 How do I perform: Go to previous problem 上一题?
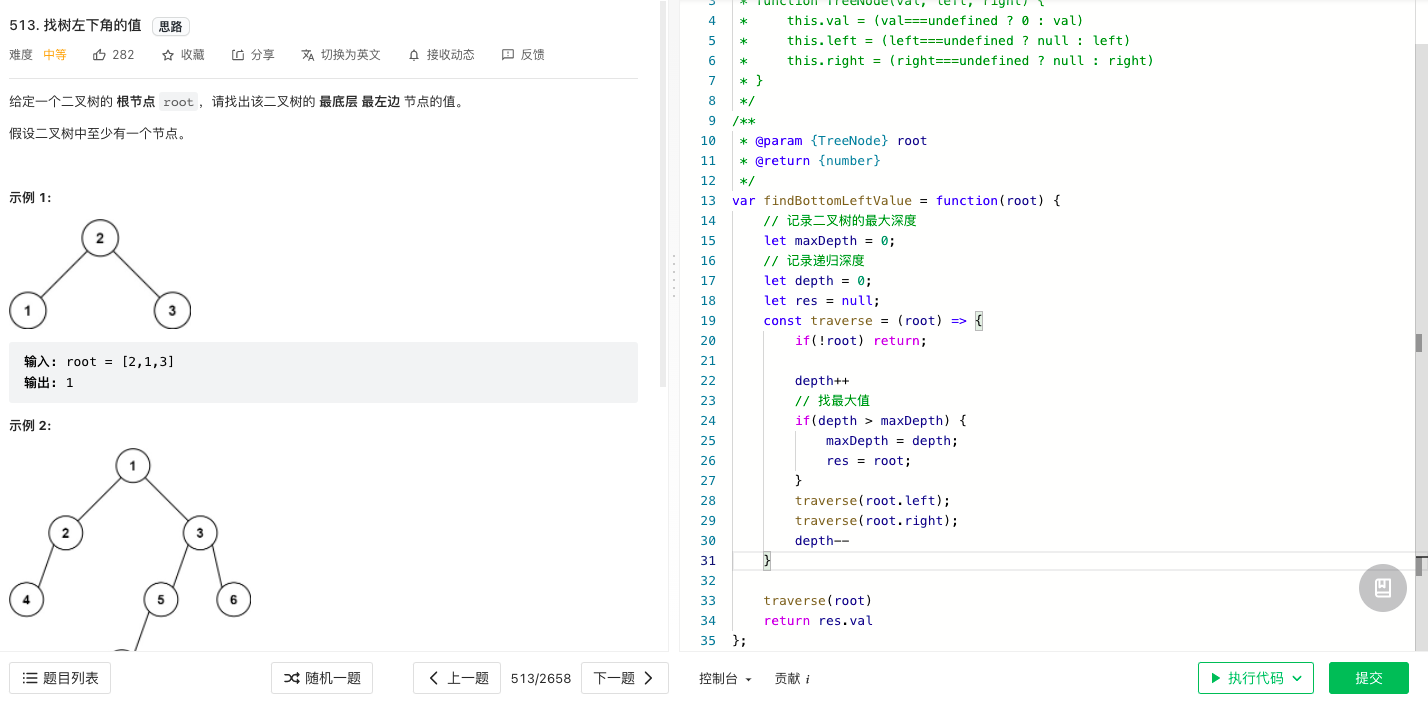[x=457, y=678]
